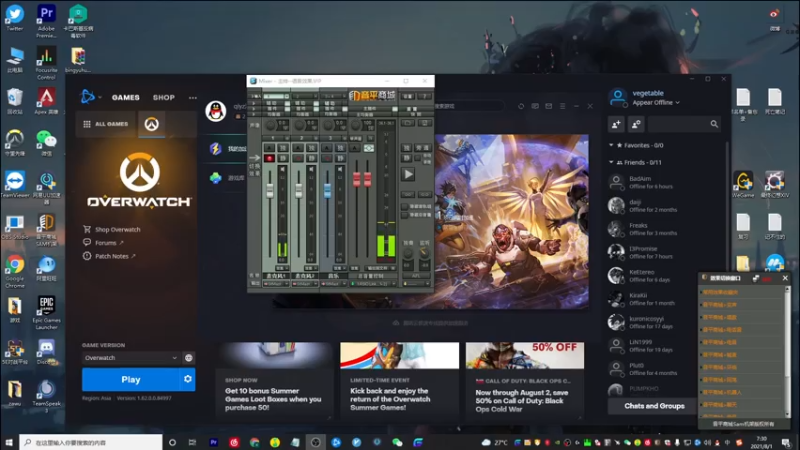Click the mixer save disk icon
This screenshot has width=800, height=450.
tap(424, 123)
